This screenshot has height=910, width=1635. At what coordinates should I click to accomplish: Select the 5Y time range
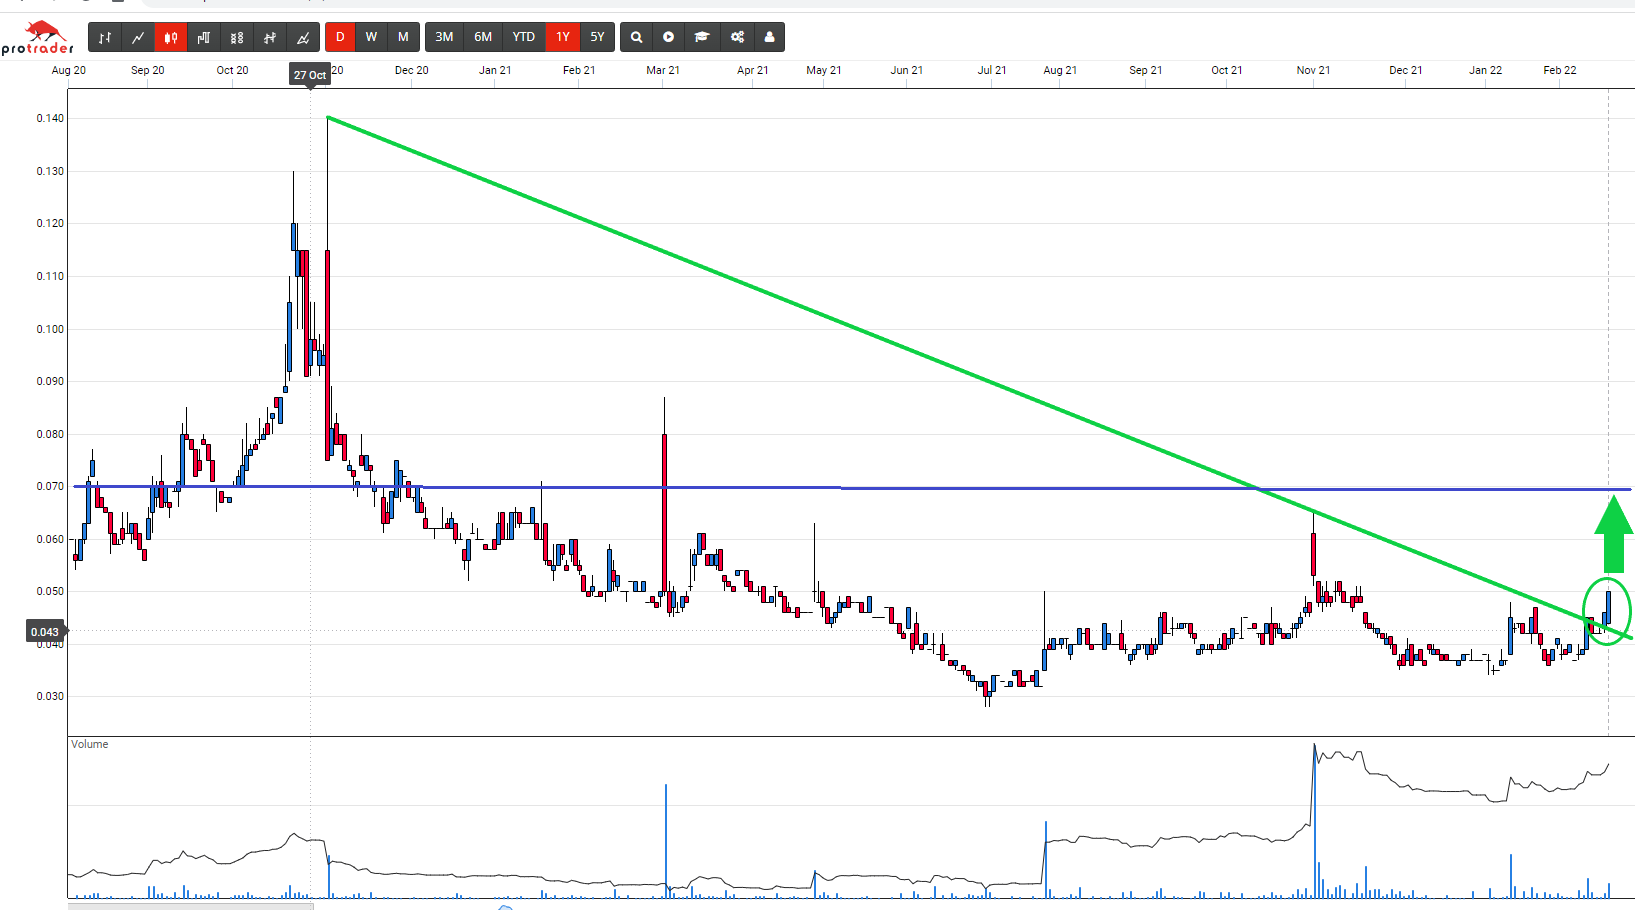click(597, 37)
